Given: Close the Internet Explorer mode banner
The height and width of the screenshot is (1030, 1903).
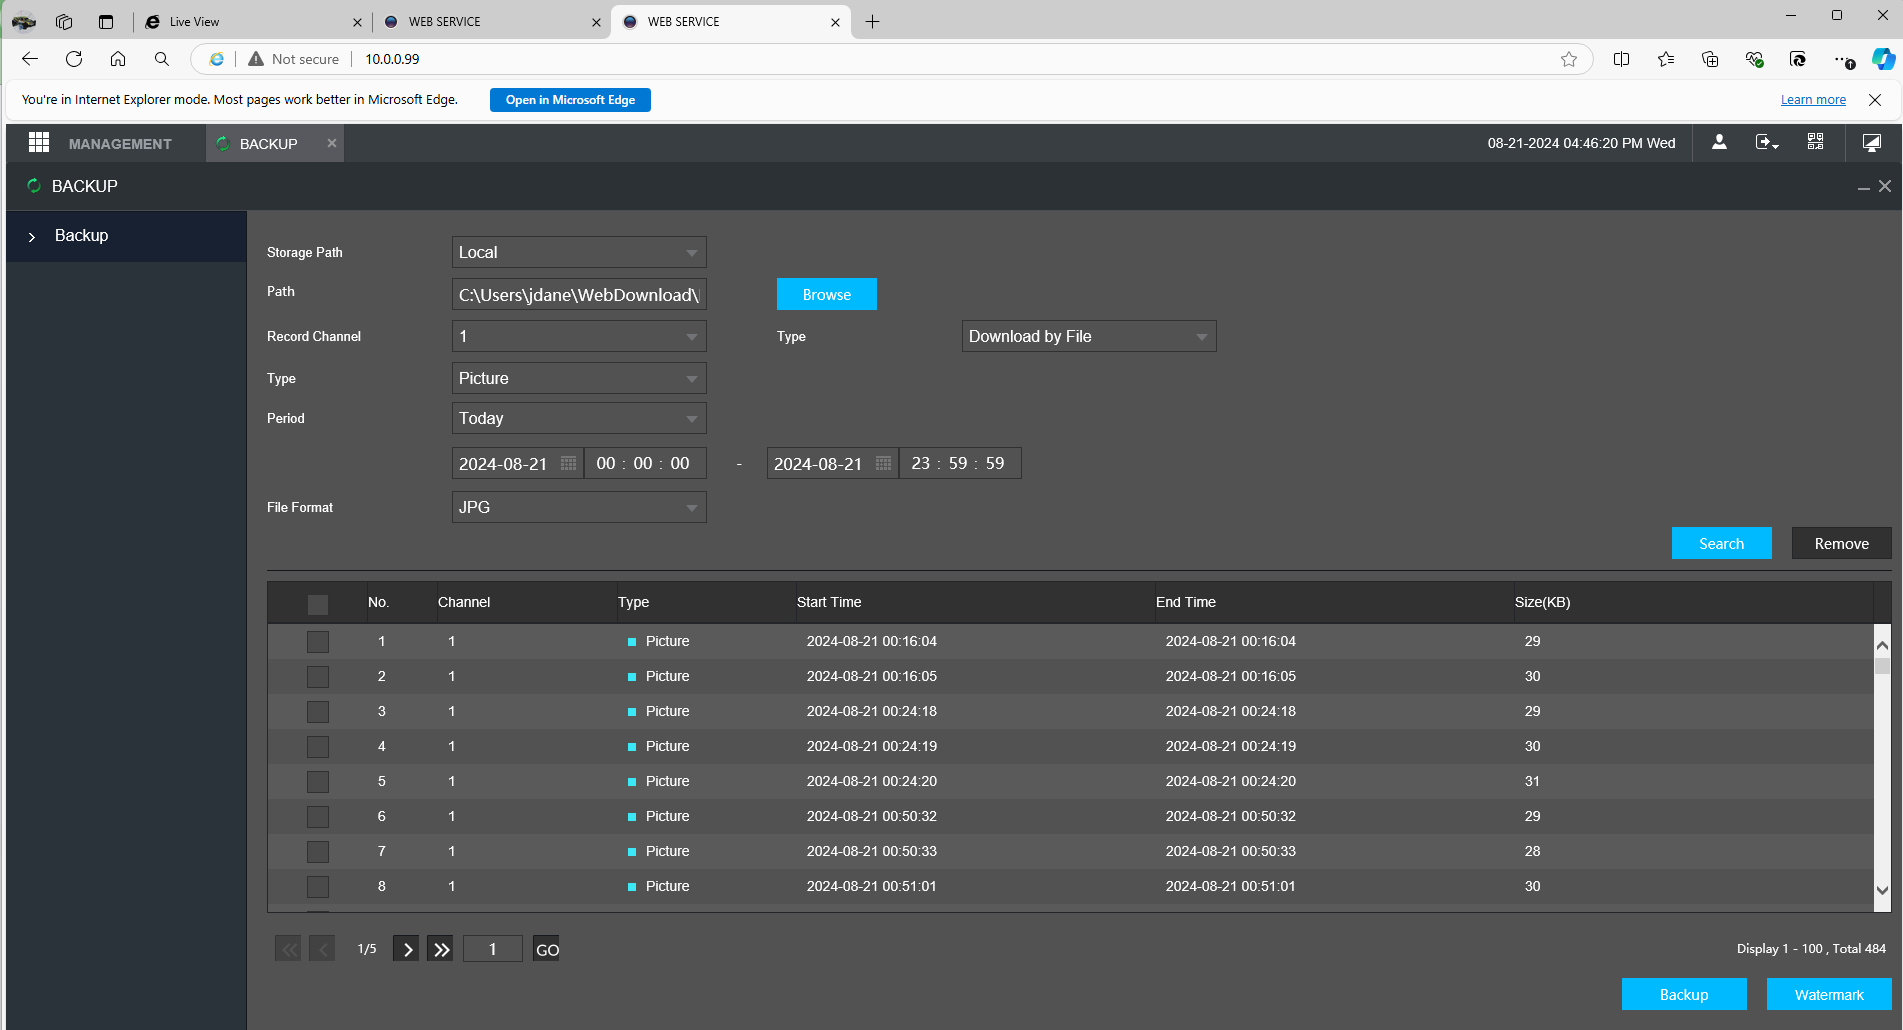Looking at the screenshot, I should 1875,100.
